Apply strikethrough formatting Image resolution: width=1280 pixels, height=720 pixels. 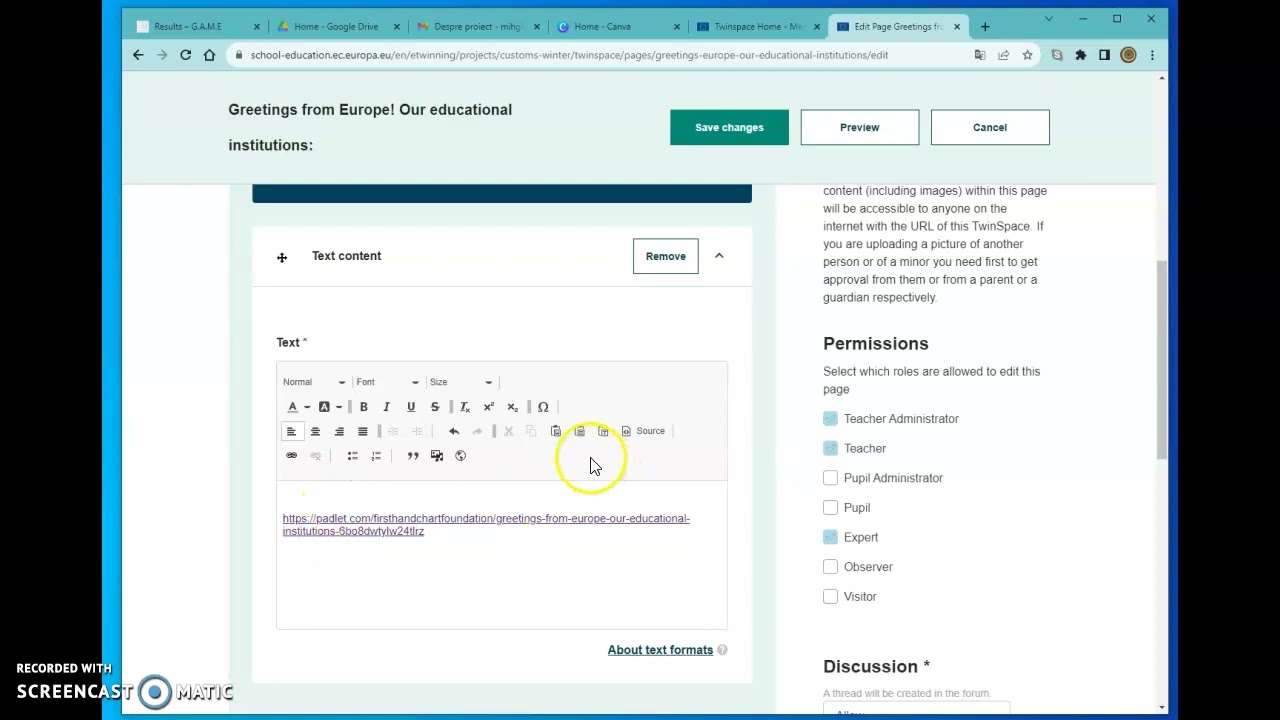pyautogui.click(x=434, y=407)
